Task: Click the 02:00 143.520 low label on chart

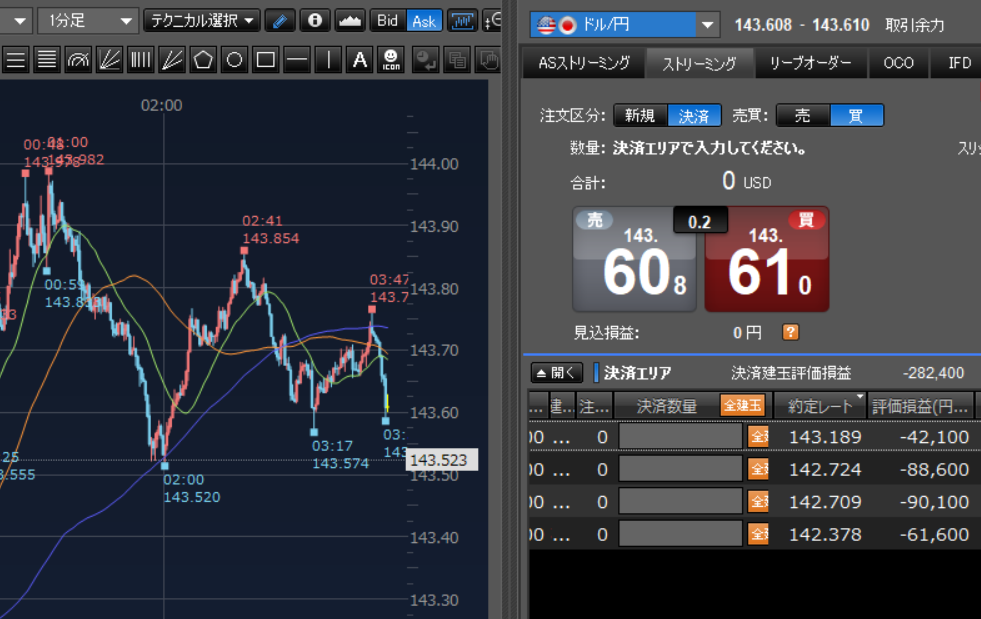Action: click(x=192, y=489)
